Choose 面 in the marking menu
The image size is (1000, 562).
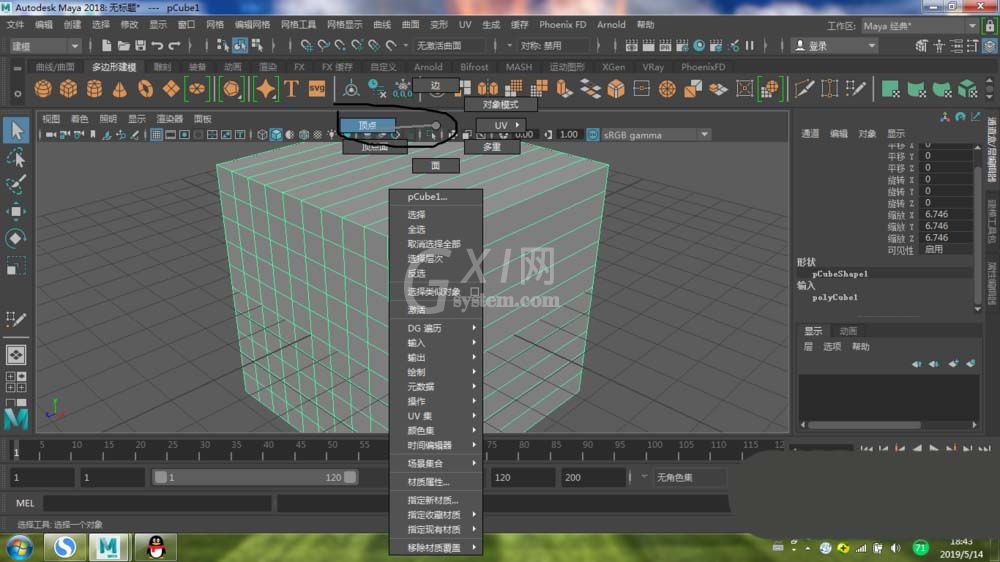(436, 166)
